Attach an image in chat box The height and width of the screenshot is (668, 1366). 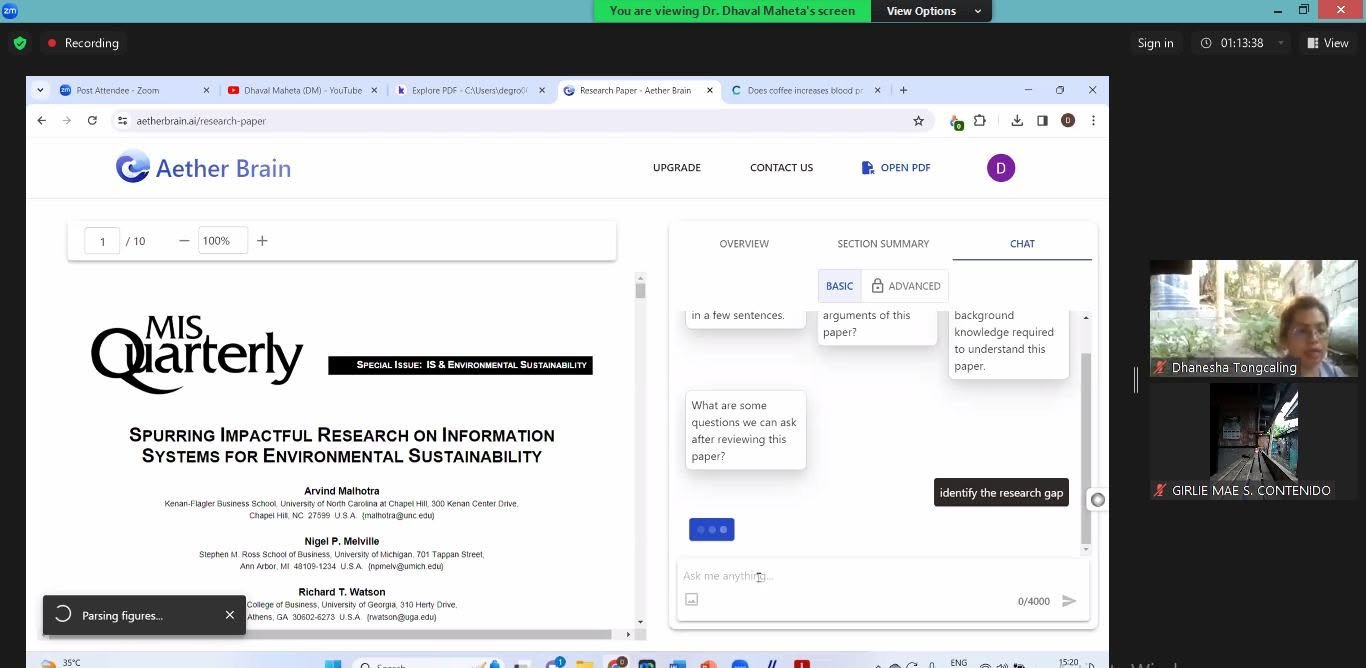[x=691, y=600]
